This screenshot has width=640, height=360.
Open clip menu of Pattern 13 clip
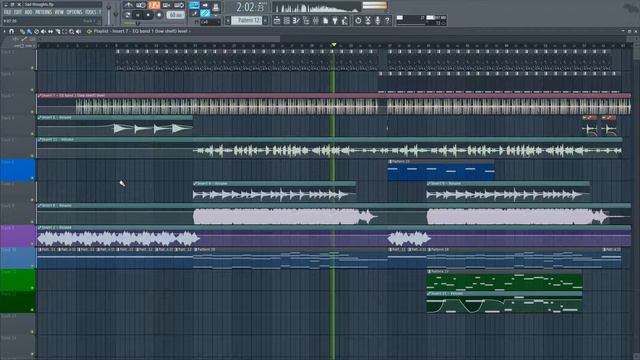pos(390,162)
